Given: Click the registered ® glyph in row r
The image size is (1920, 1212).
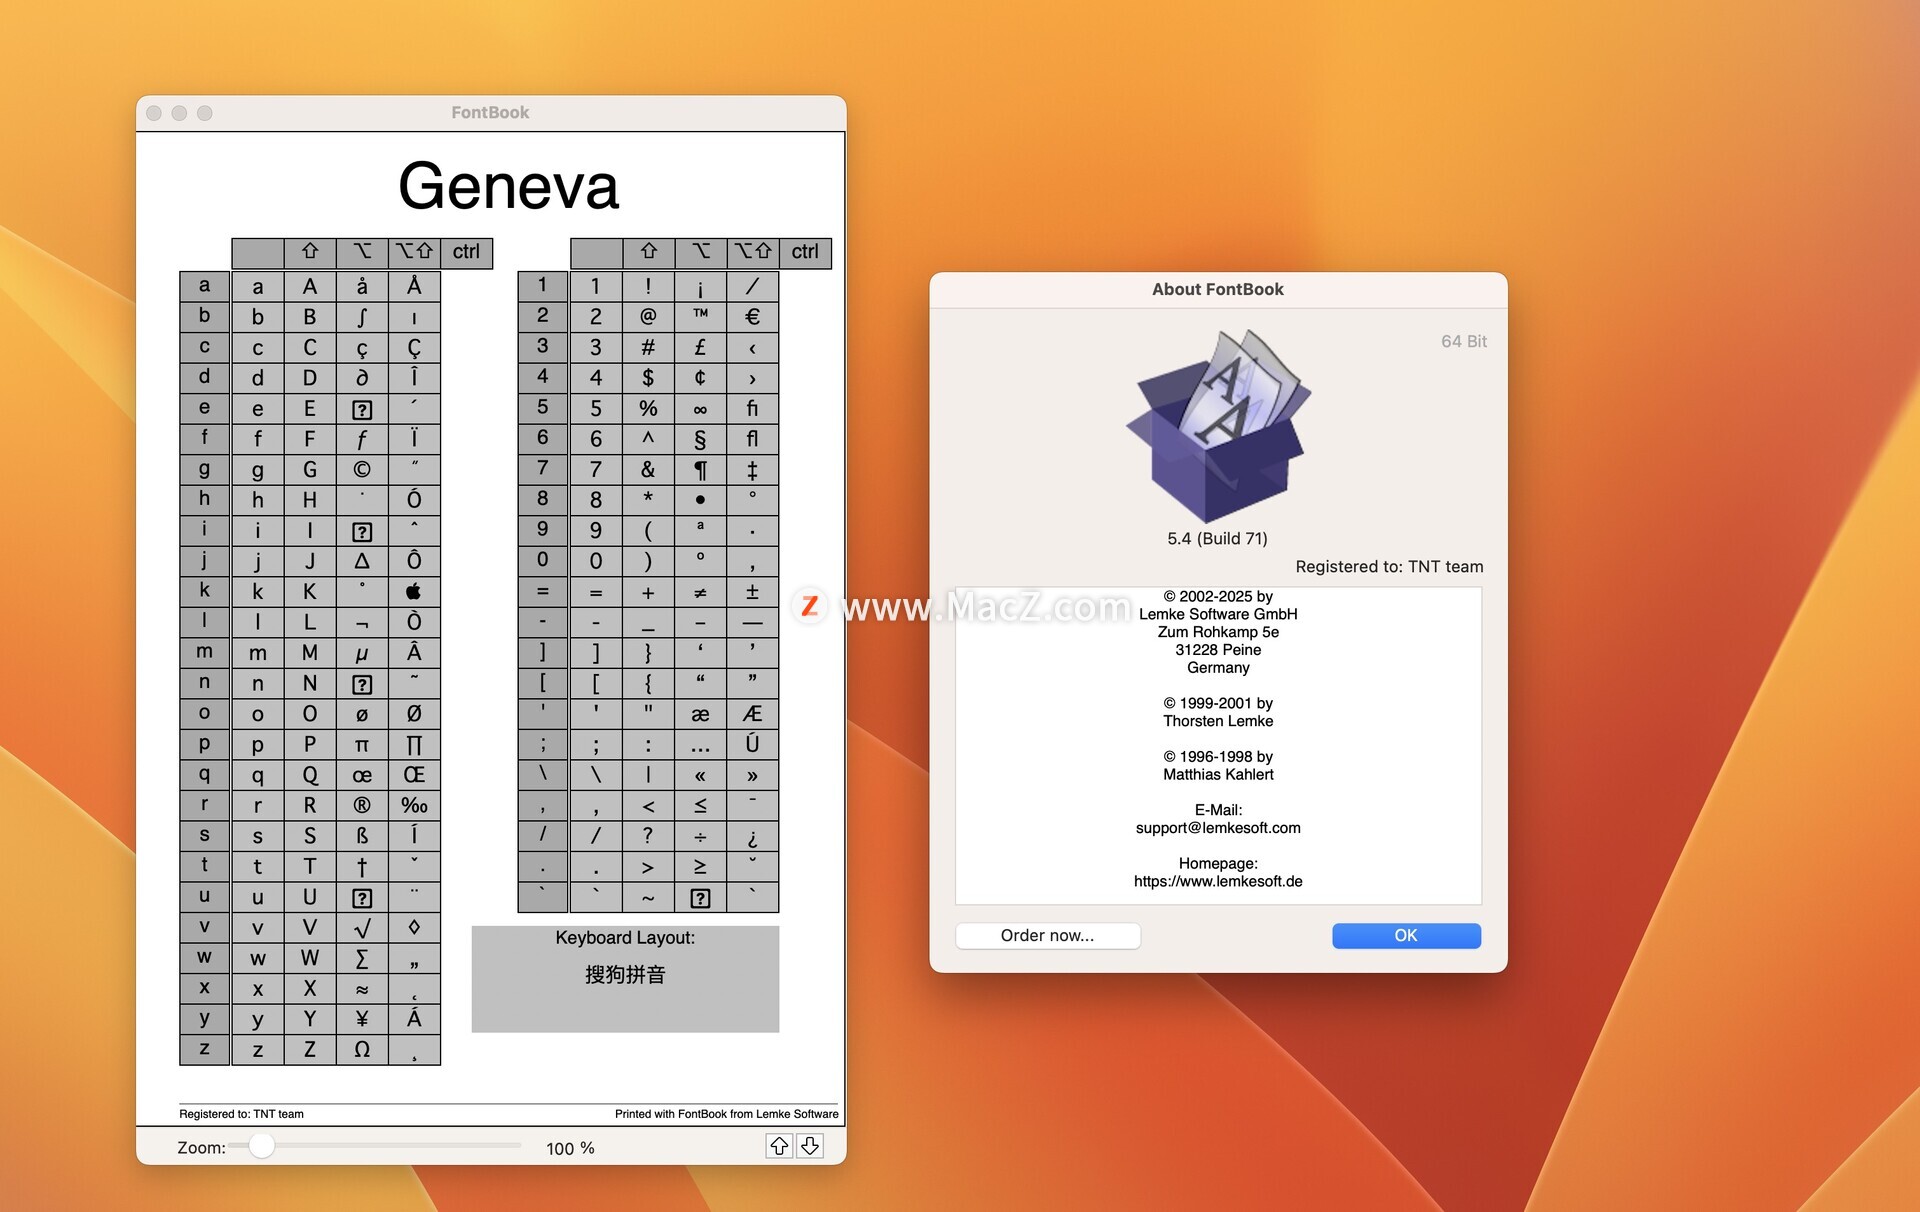Looking at the screenshot, I should click(362, 805).
